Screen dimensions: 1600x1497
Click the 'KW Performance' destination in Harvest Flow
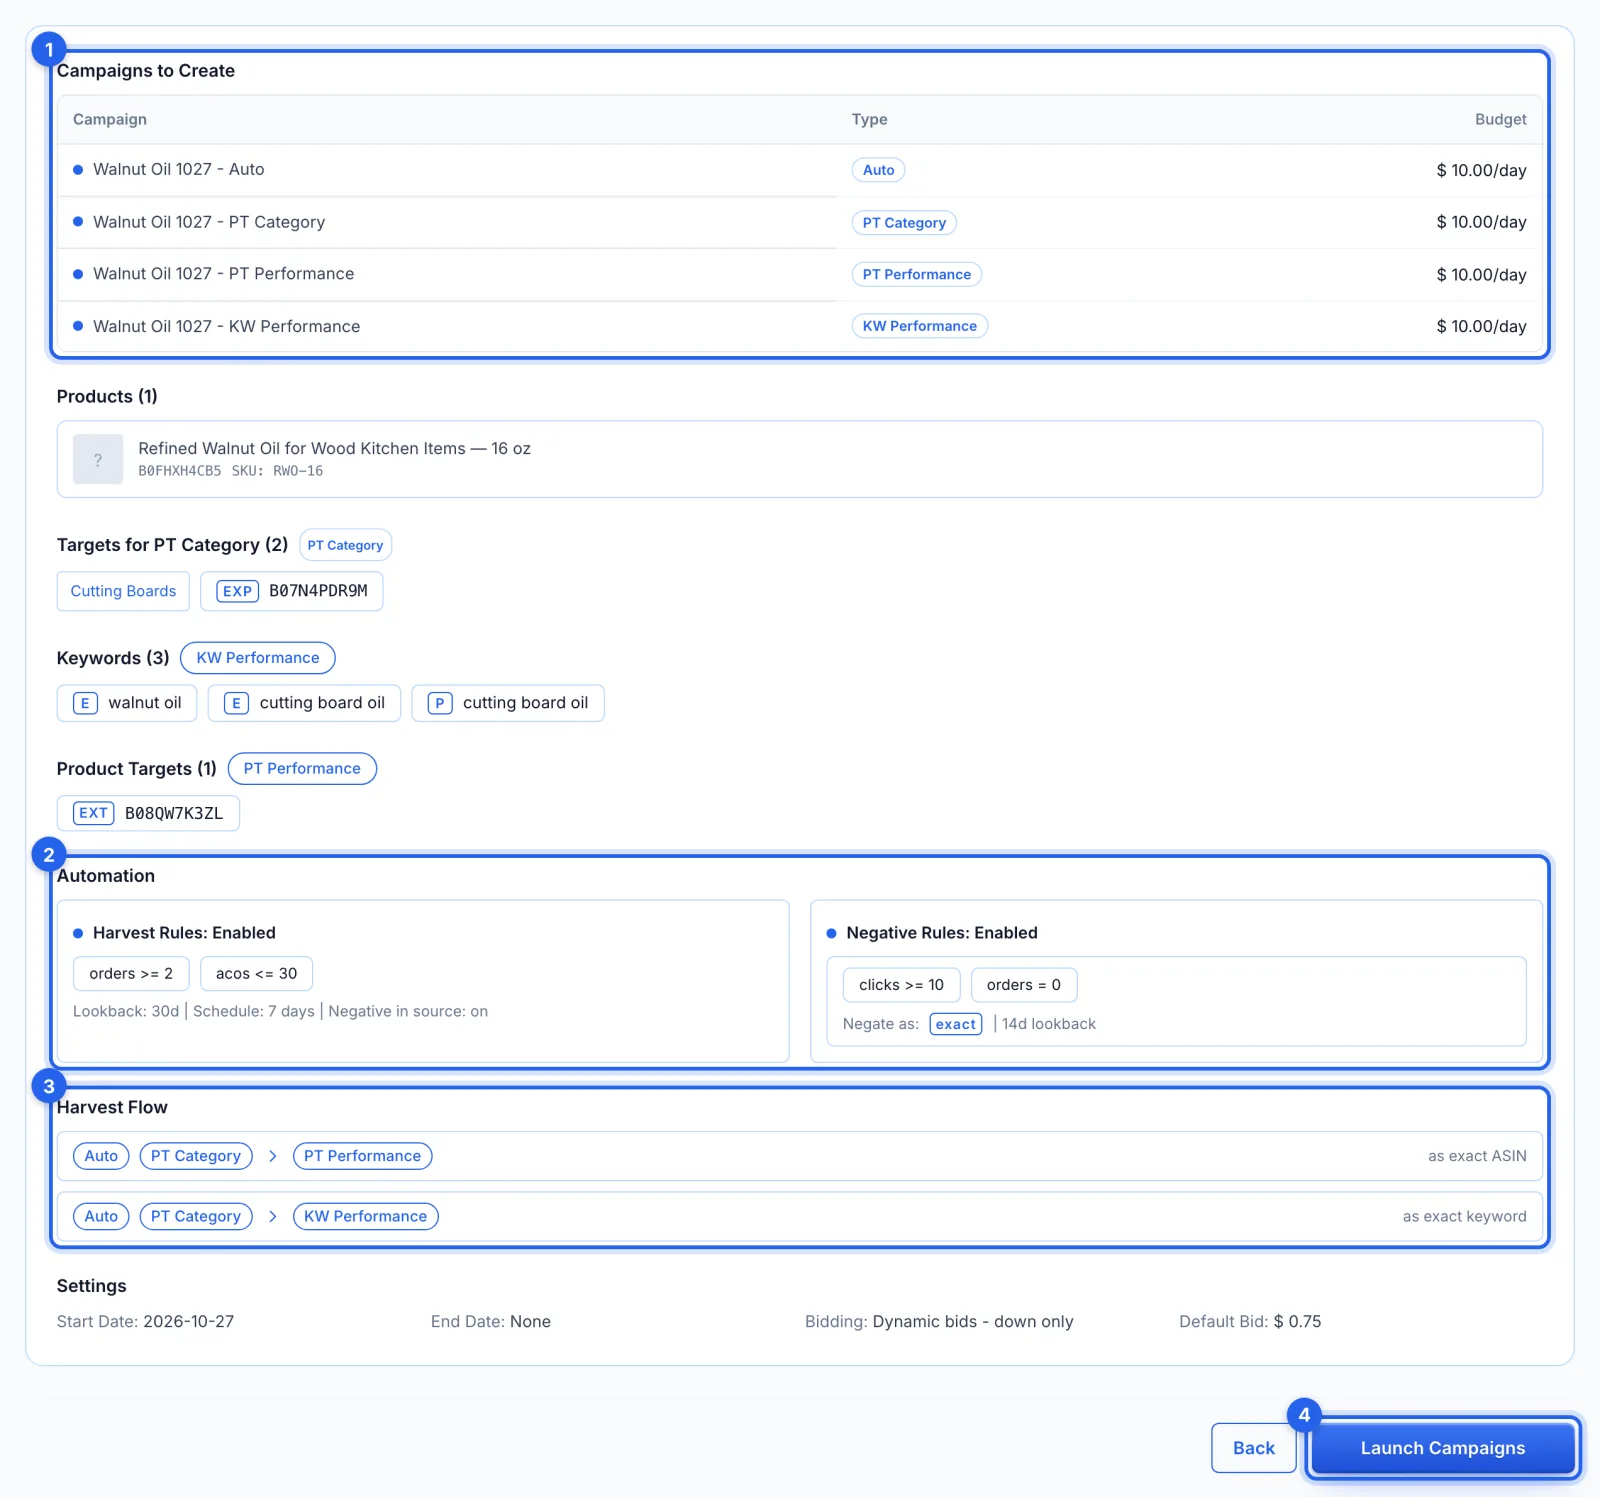365,1216
